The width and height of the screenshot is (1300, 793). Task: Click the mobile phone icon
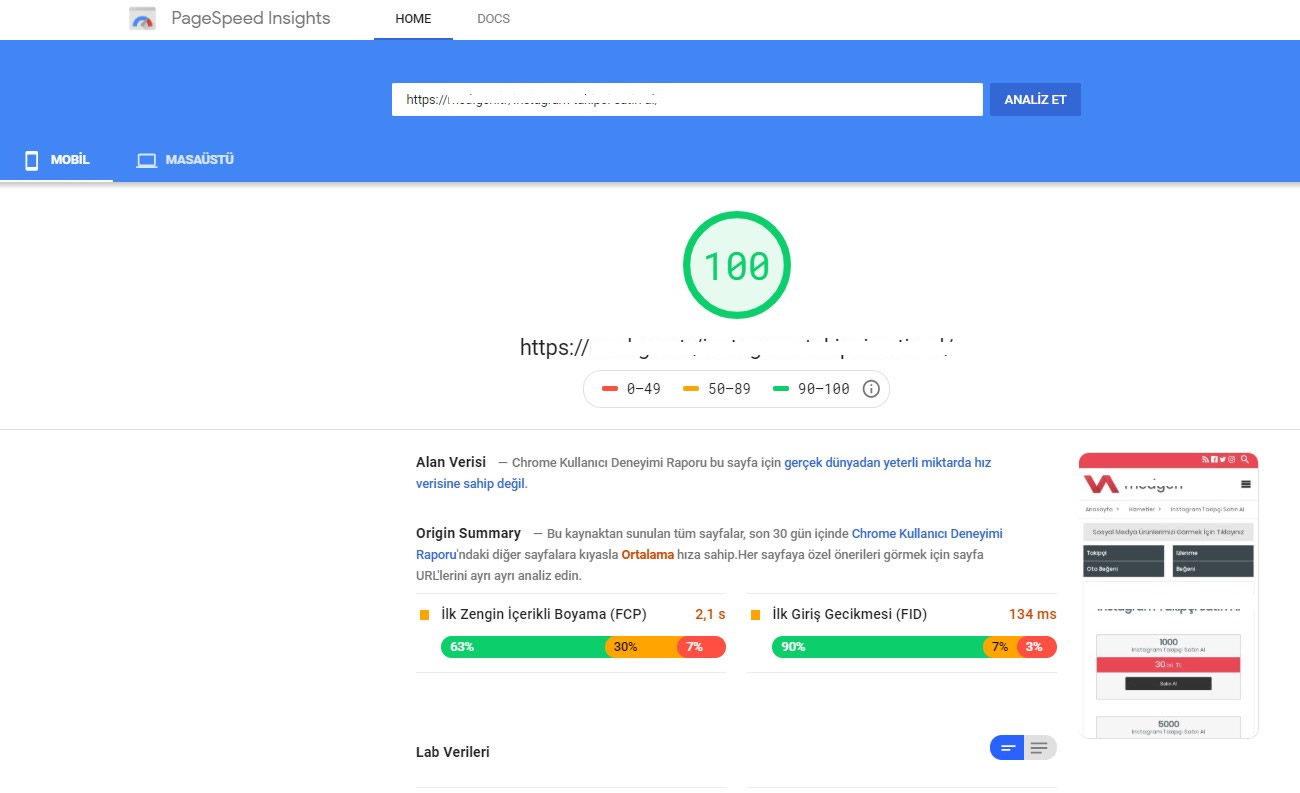click(x=32, y=160)
